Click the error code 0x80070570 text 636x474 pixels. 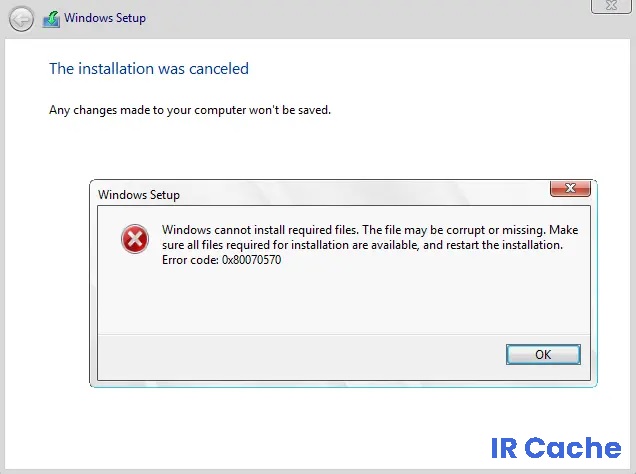(x=221, y=260)
